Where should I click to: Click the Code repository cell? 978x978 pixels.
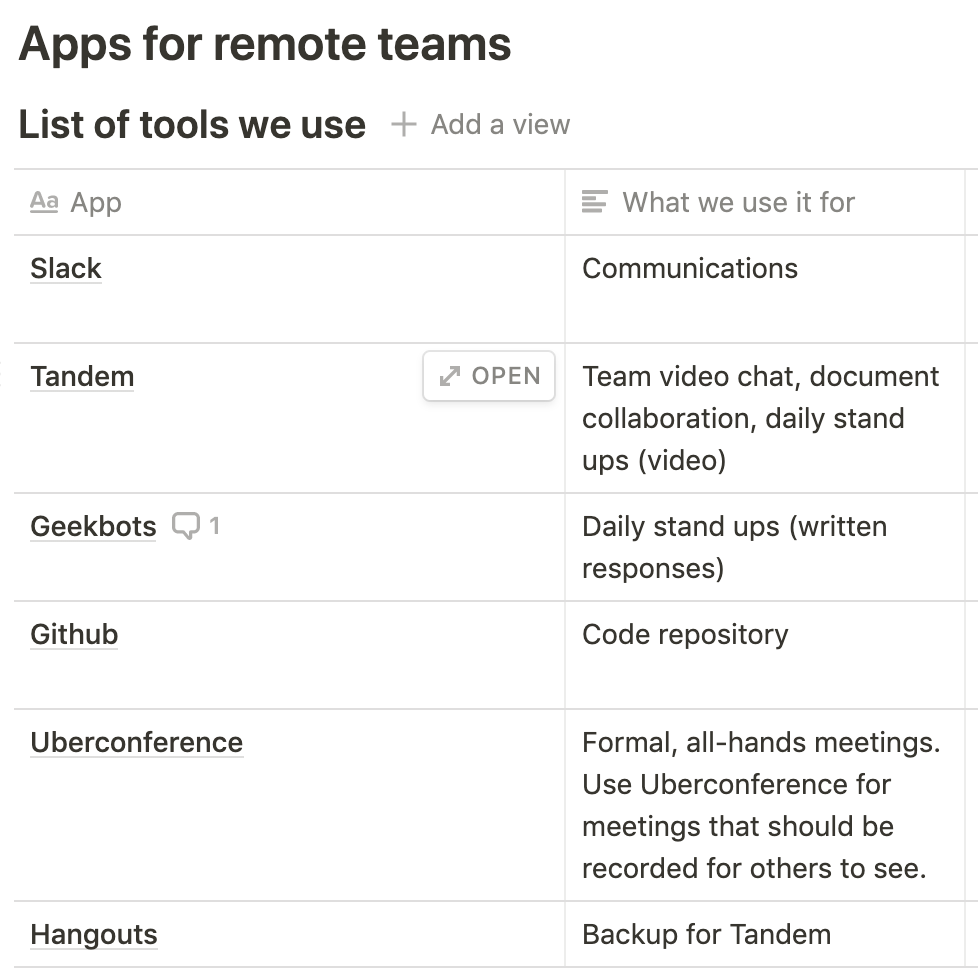click(x=765, y=655)
